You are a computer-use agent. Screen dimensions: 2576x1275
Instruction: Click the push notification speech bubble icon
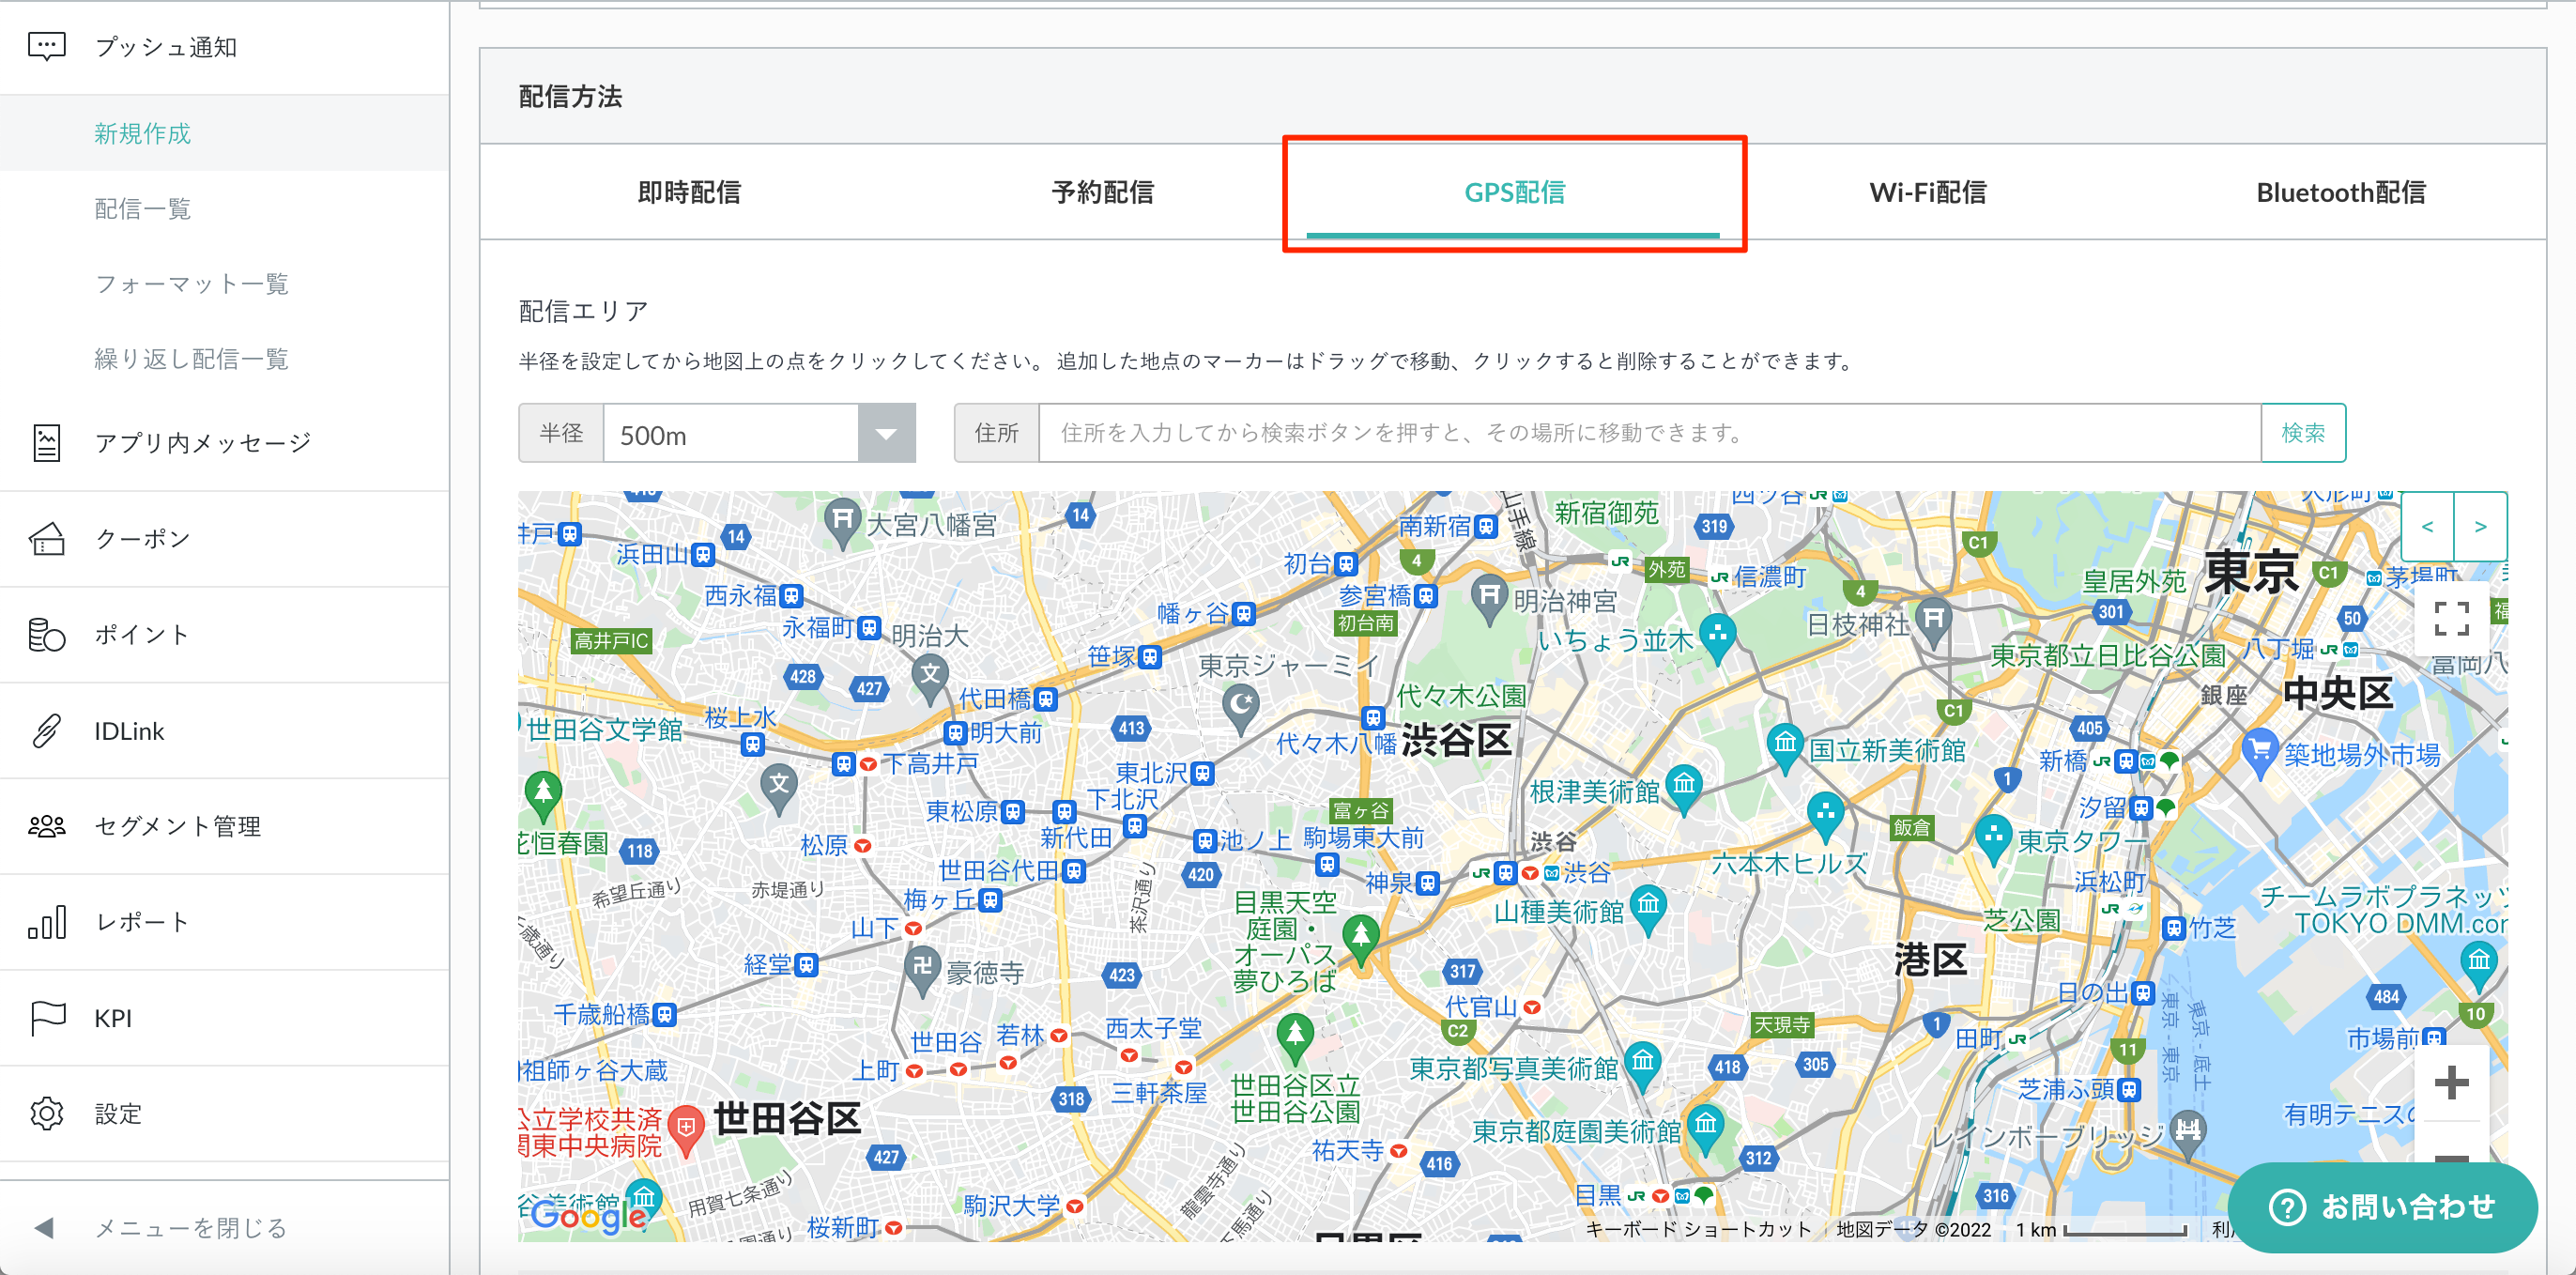pyautogui.click(x=46, y=47)
